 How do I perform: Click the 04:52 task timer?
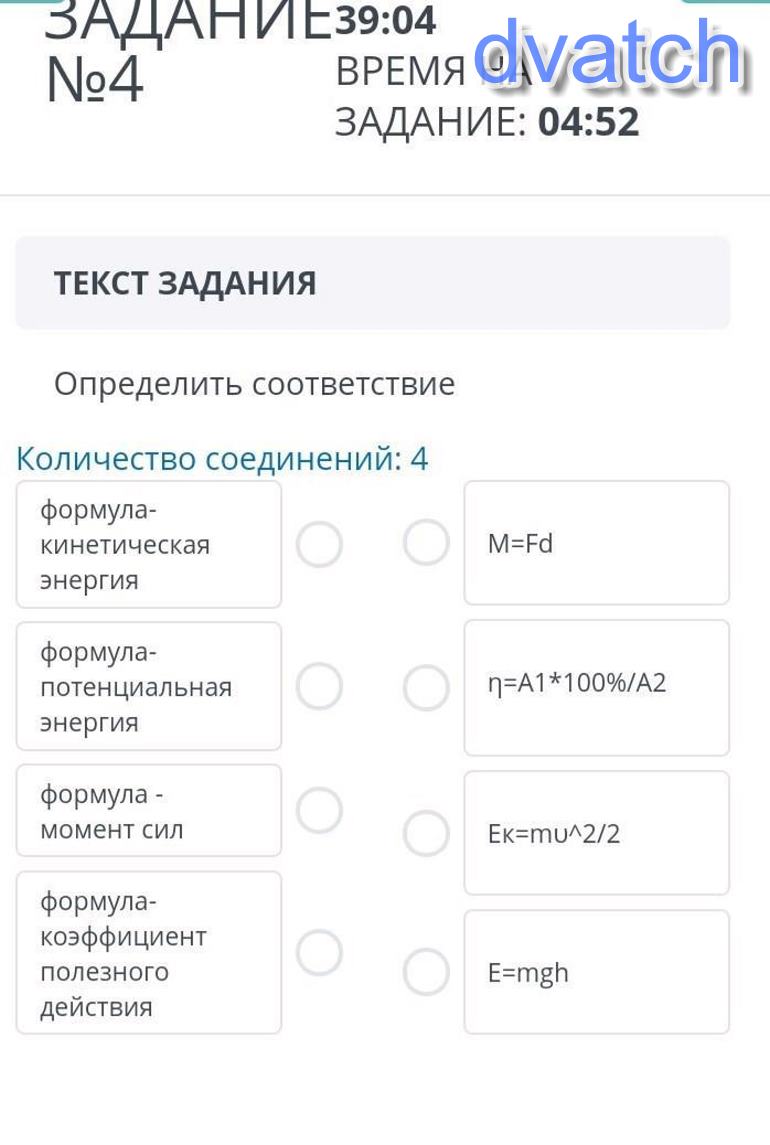(588, 122)
